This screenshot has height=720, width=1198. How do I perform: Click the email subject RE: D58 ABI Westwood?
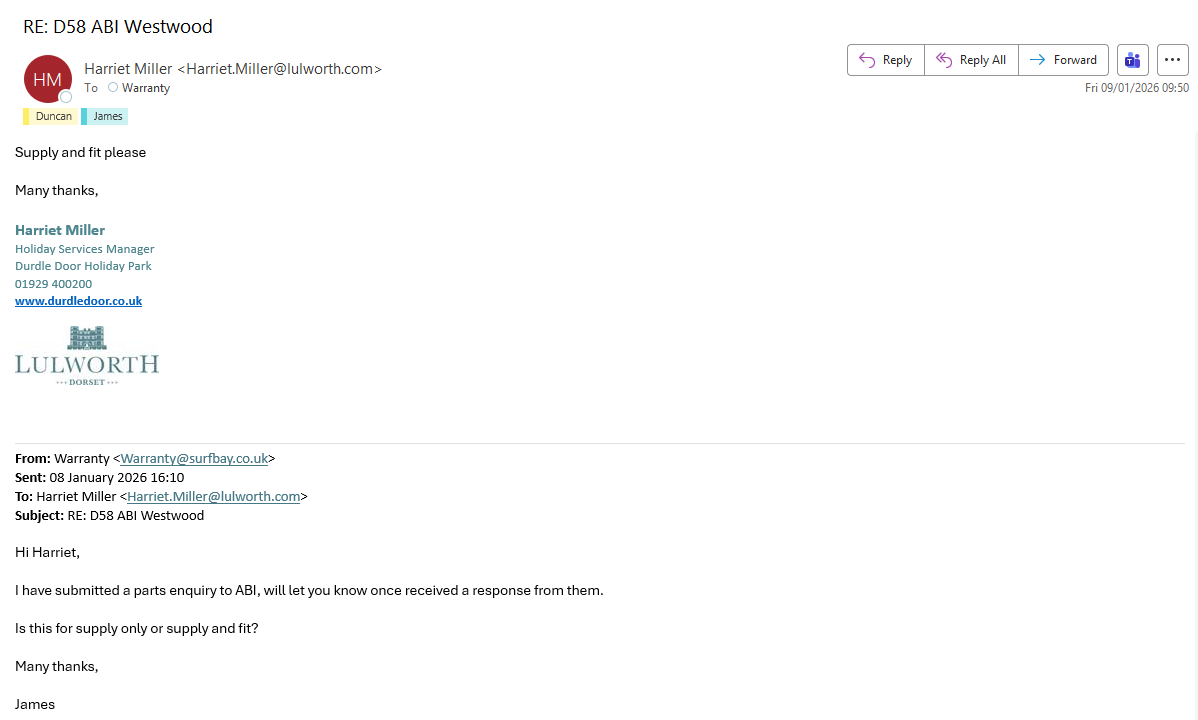[118, 27]
